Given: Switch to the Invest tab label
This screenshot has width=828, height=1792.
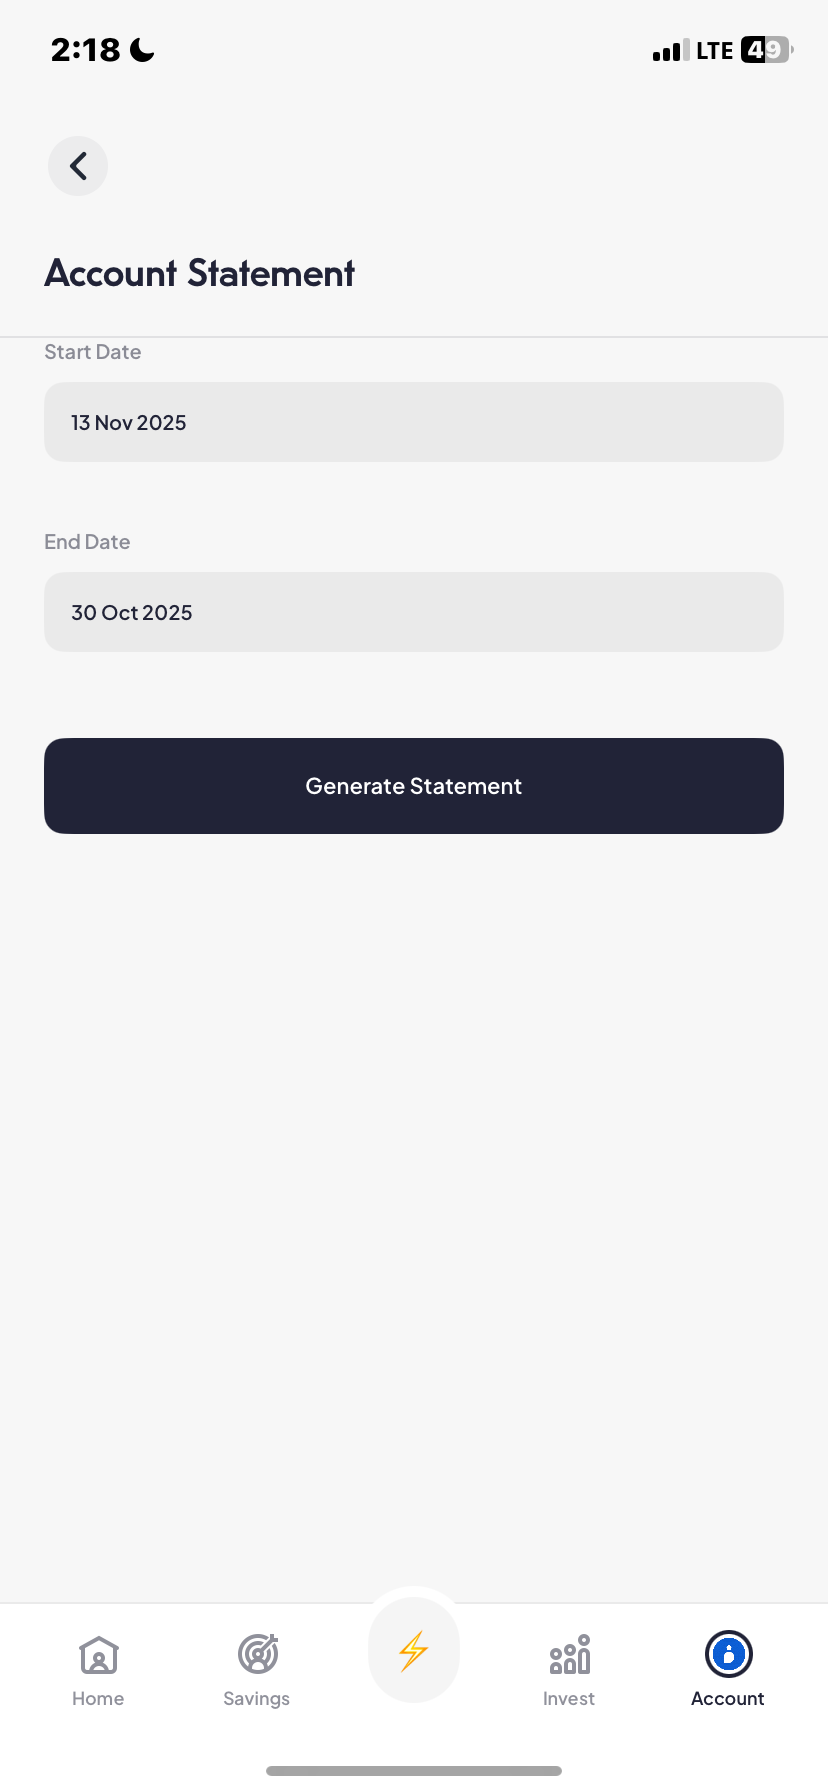Looking at the screenshot, I should 569,1698.
